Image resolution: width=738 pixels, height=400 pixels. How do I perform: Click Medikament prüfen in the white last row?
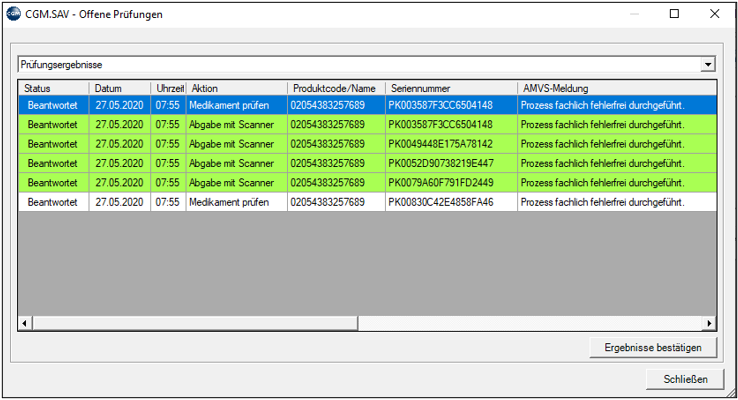click(229, 202)
